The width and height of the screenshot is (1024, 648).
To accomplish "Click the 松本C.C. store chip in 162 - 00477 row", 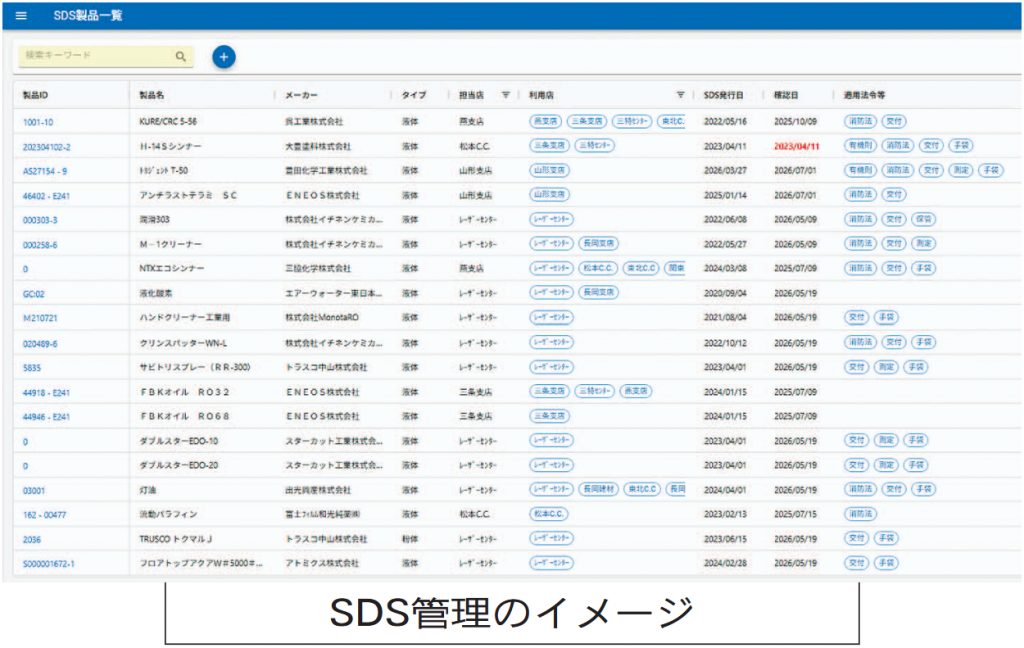I will pyautogui.click(x=549, y=514).
